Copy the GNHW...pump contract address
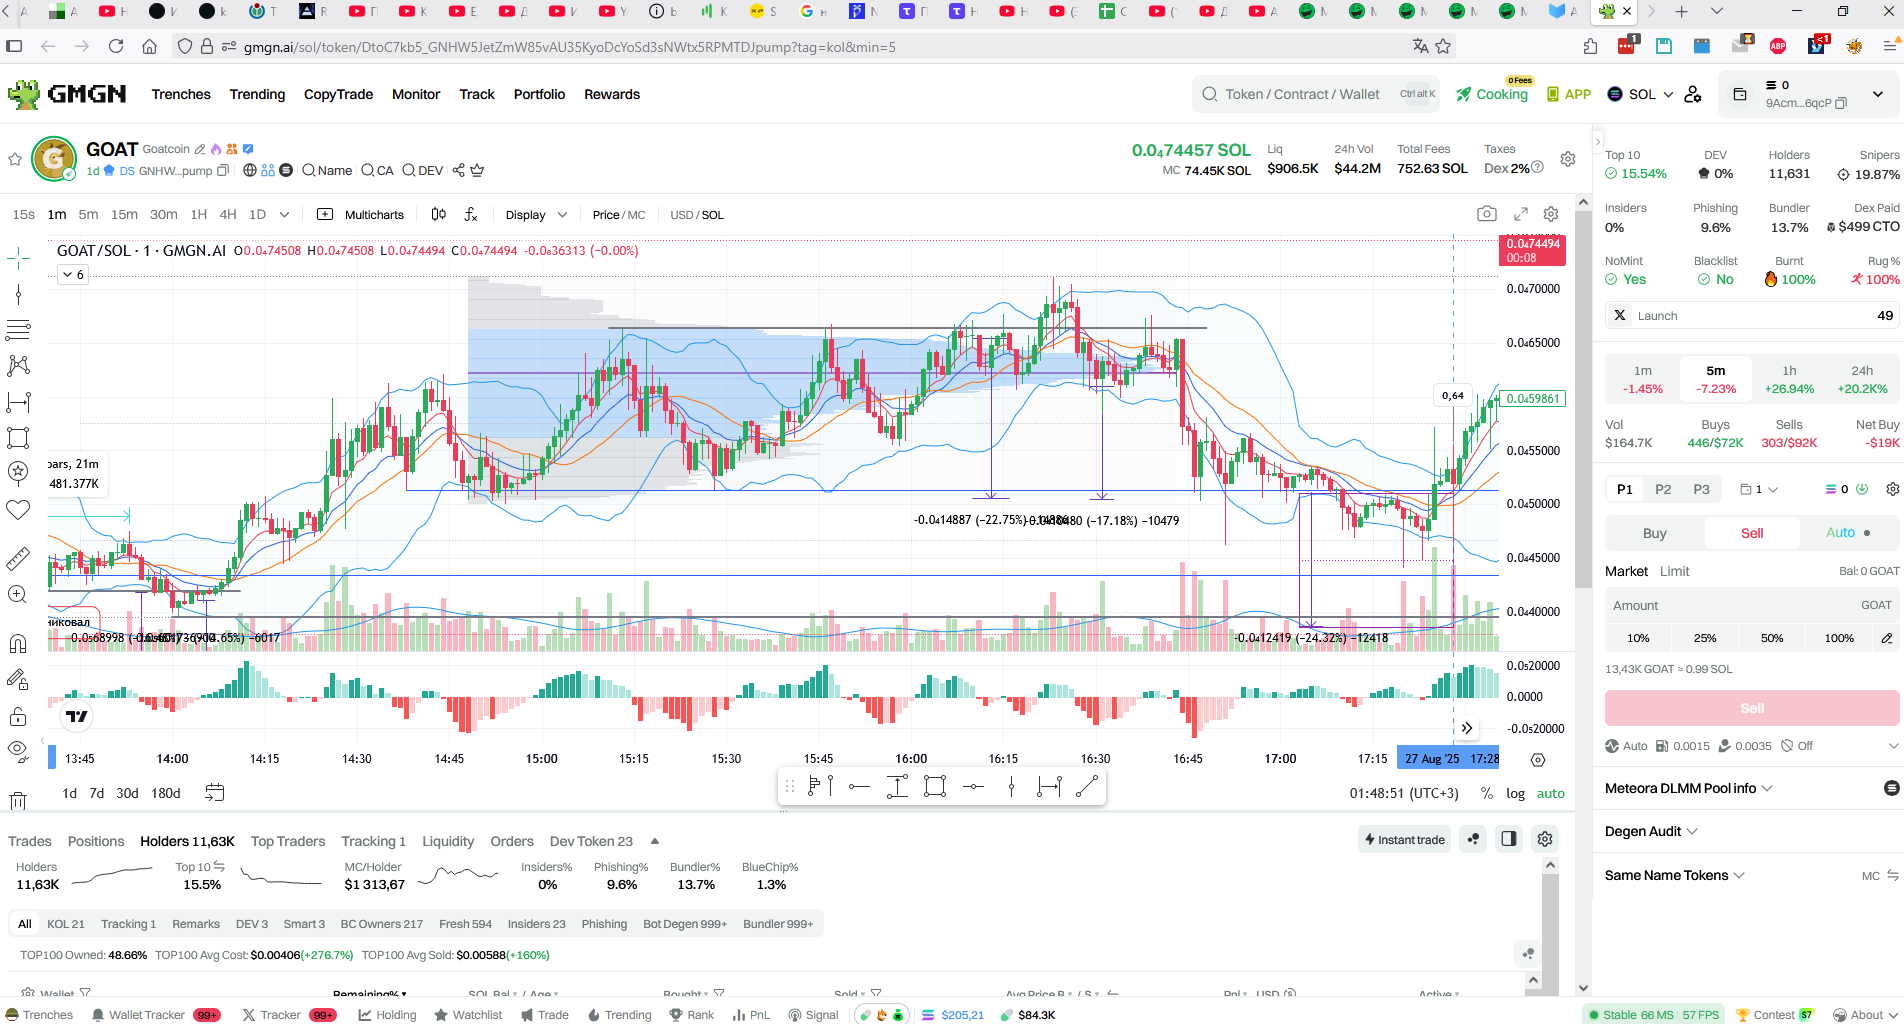The height and width of the screenshot is (1024, 1904). [x=223, y=171]
